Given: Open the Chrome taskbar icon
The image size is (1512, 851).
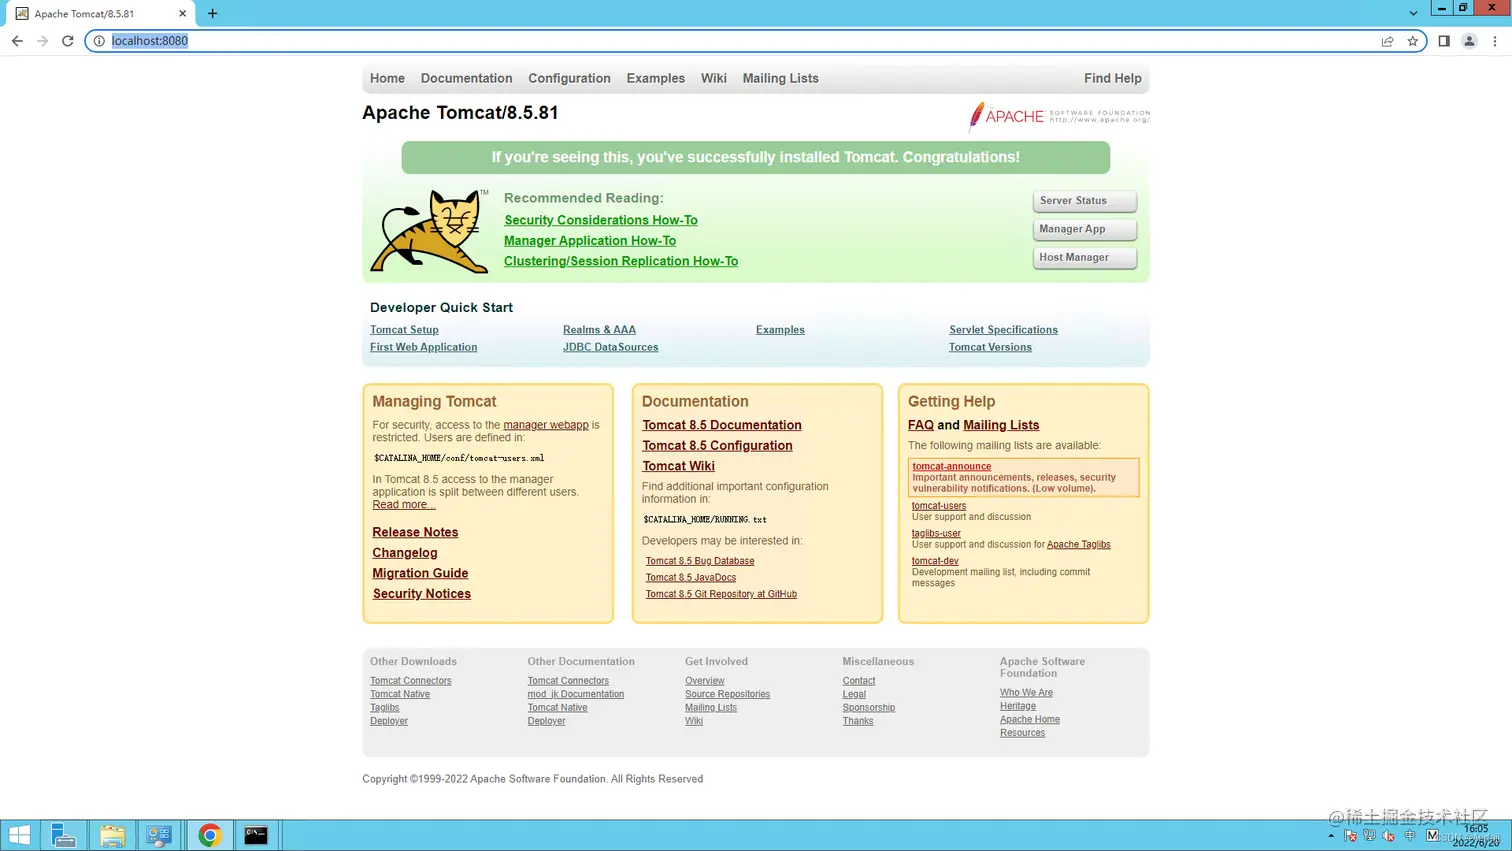Looking at the screenshot, I should [x=209, y=835].
